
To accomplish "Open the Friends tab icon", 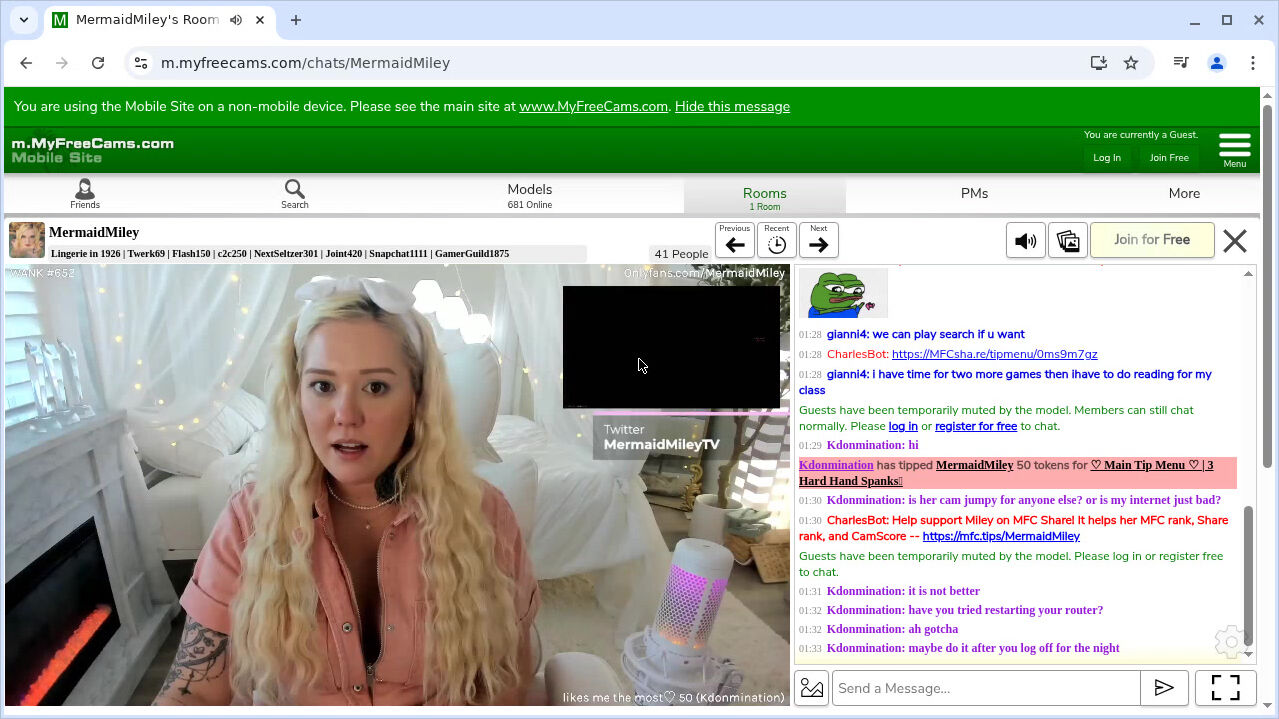I will tap(84, 193).
